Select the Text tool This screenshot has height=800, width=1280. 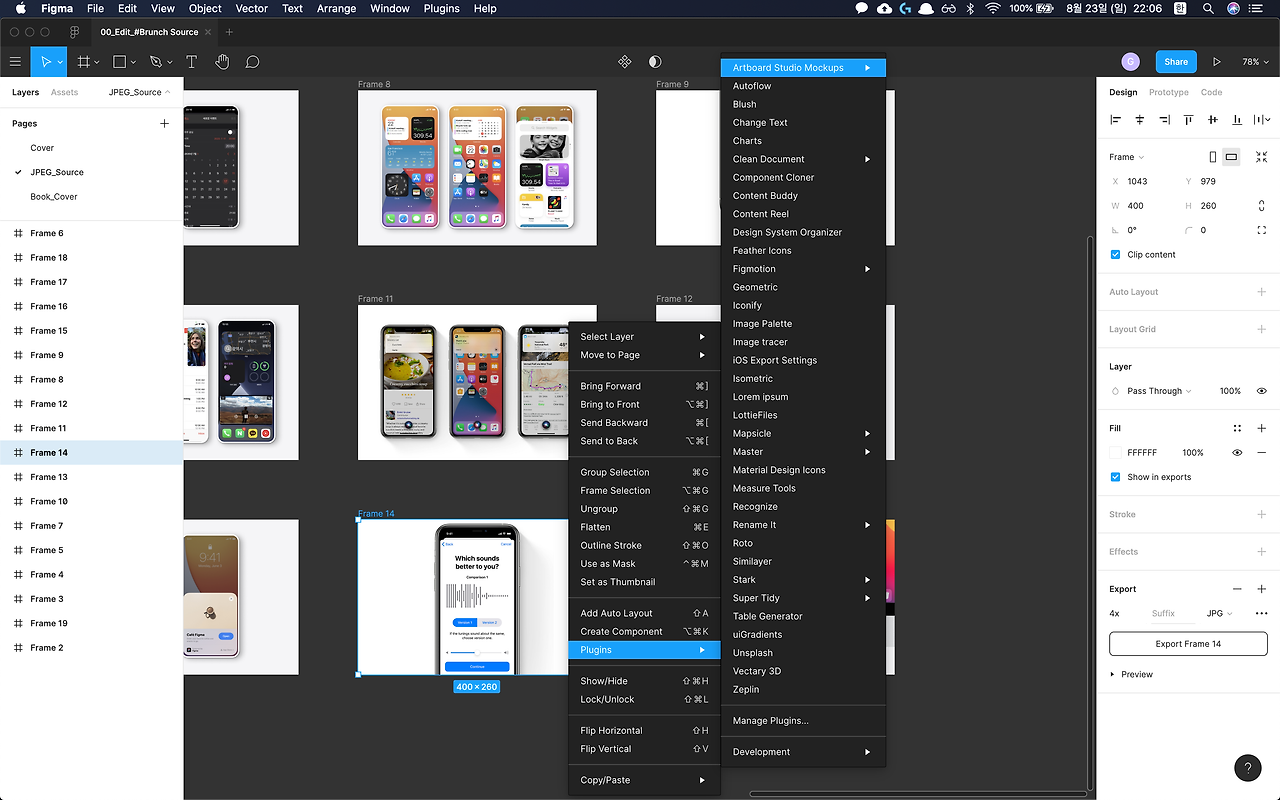(192, 62)
